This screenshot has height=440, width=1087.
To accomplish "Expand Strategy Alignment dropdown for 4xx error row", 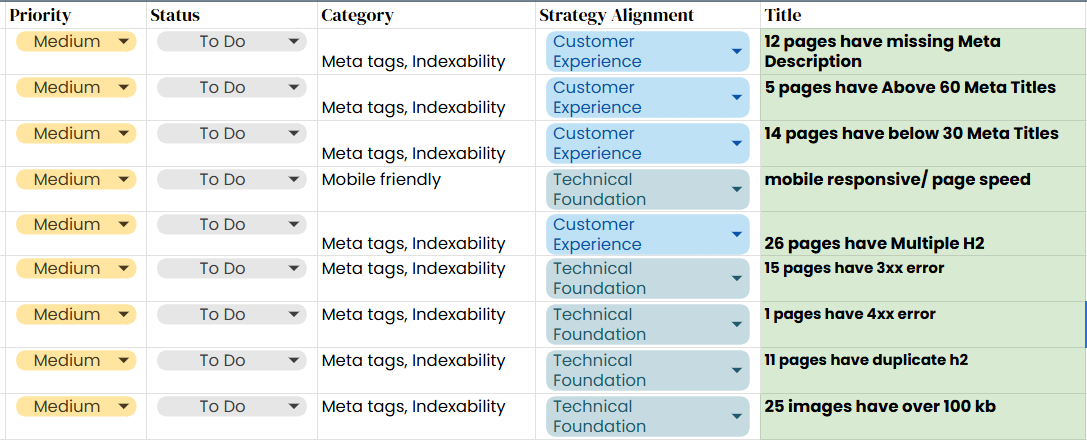I will point(737,325).
